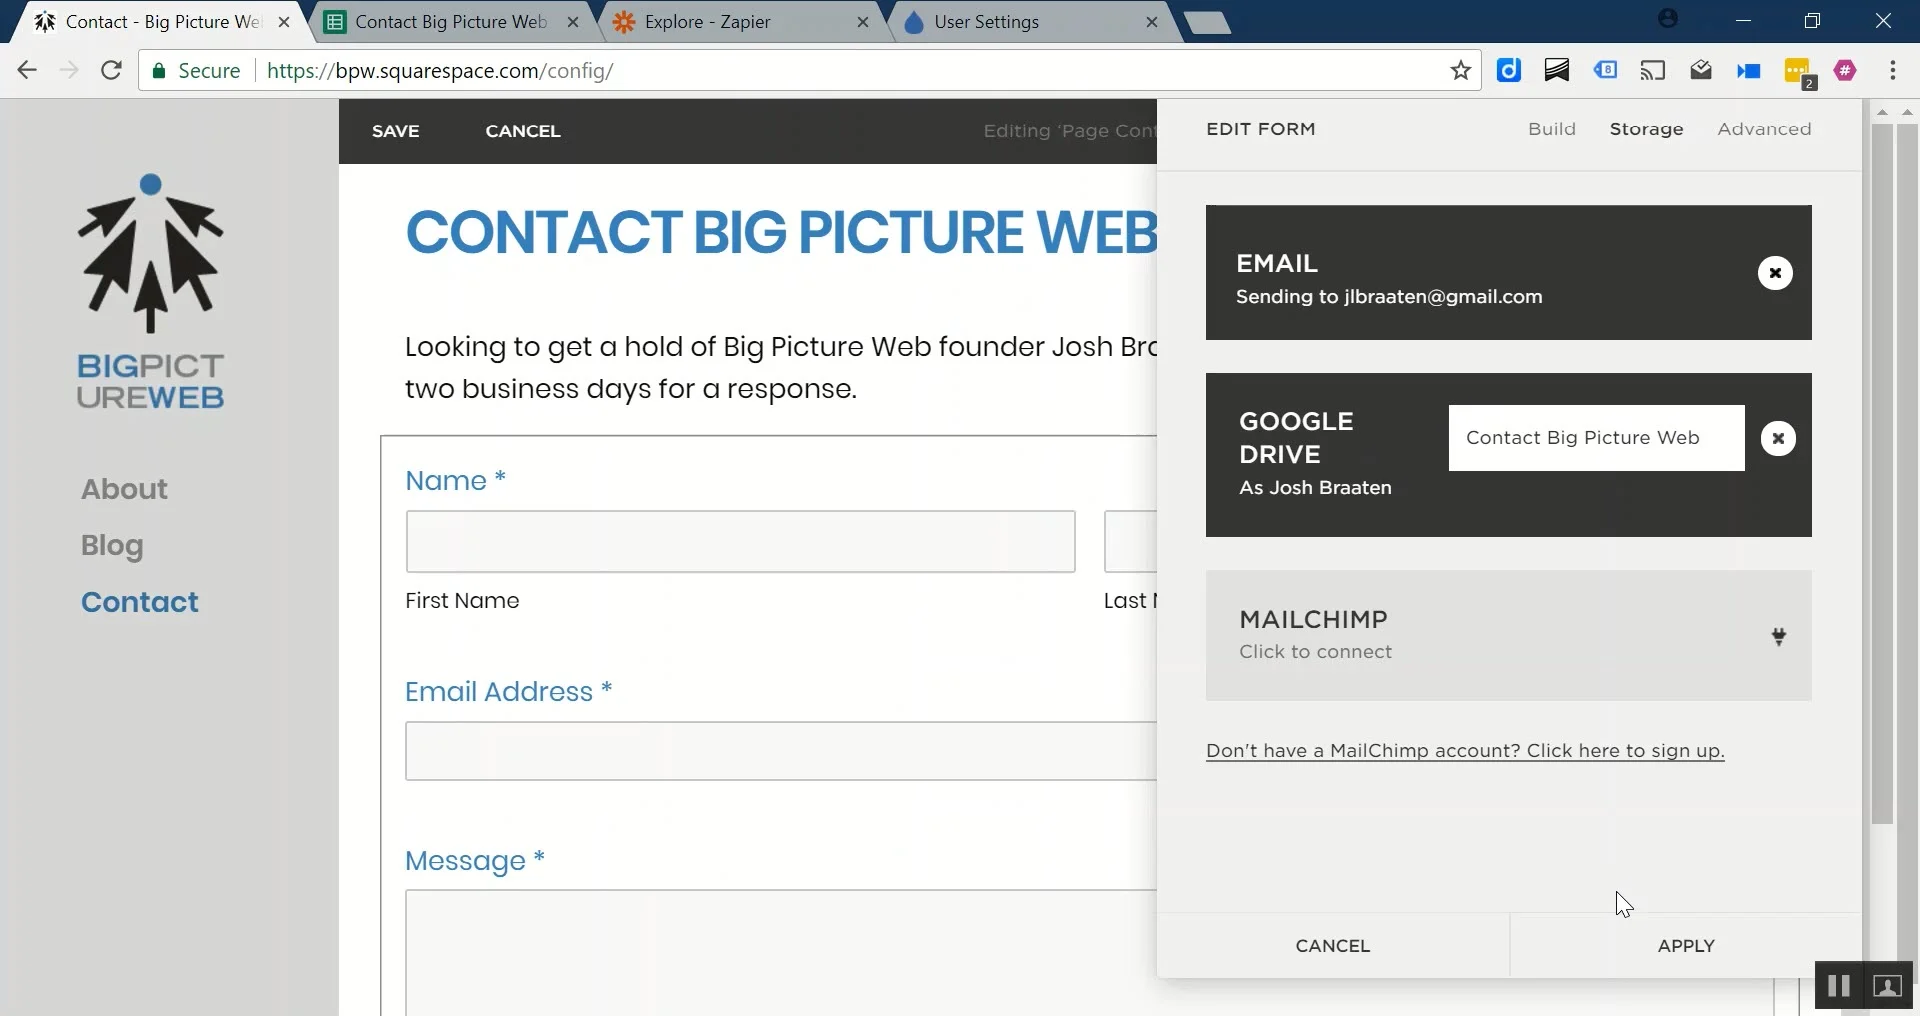Screen dimensions: 1920x1016
Task: Click the blue video camera extension icon
Action: [1749, 71]
